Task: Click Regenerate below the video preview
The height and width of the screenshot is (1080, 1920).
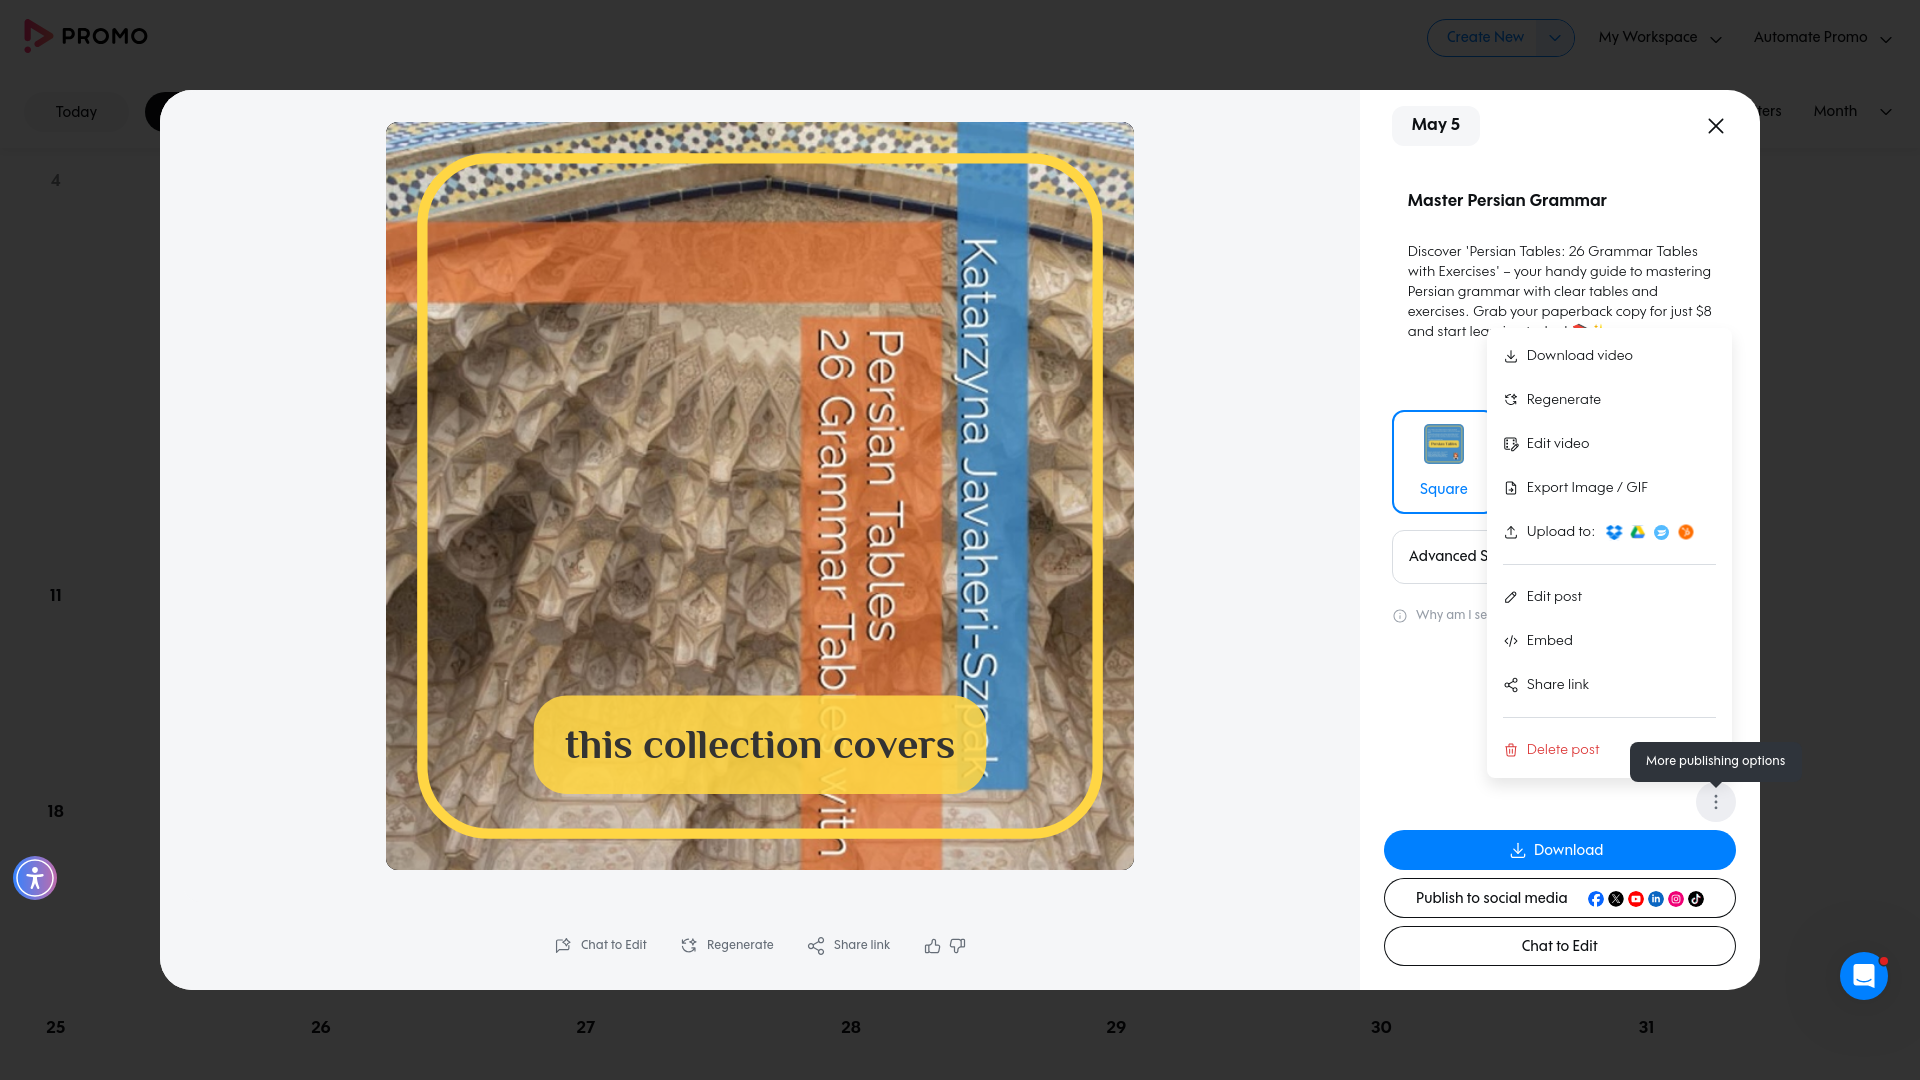Action: pos(727,946)
